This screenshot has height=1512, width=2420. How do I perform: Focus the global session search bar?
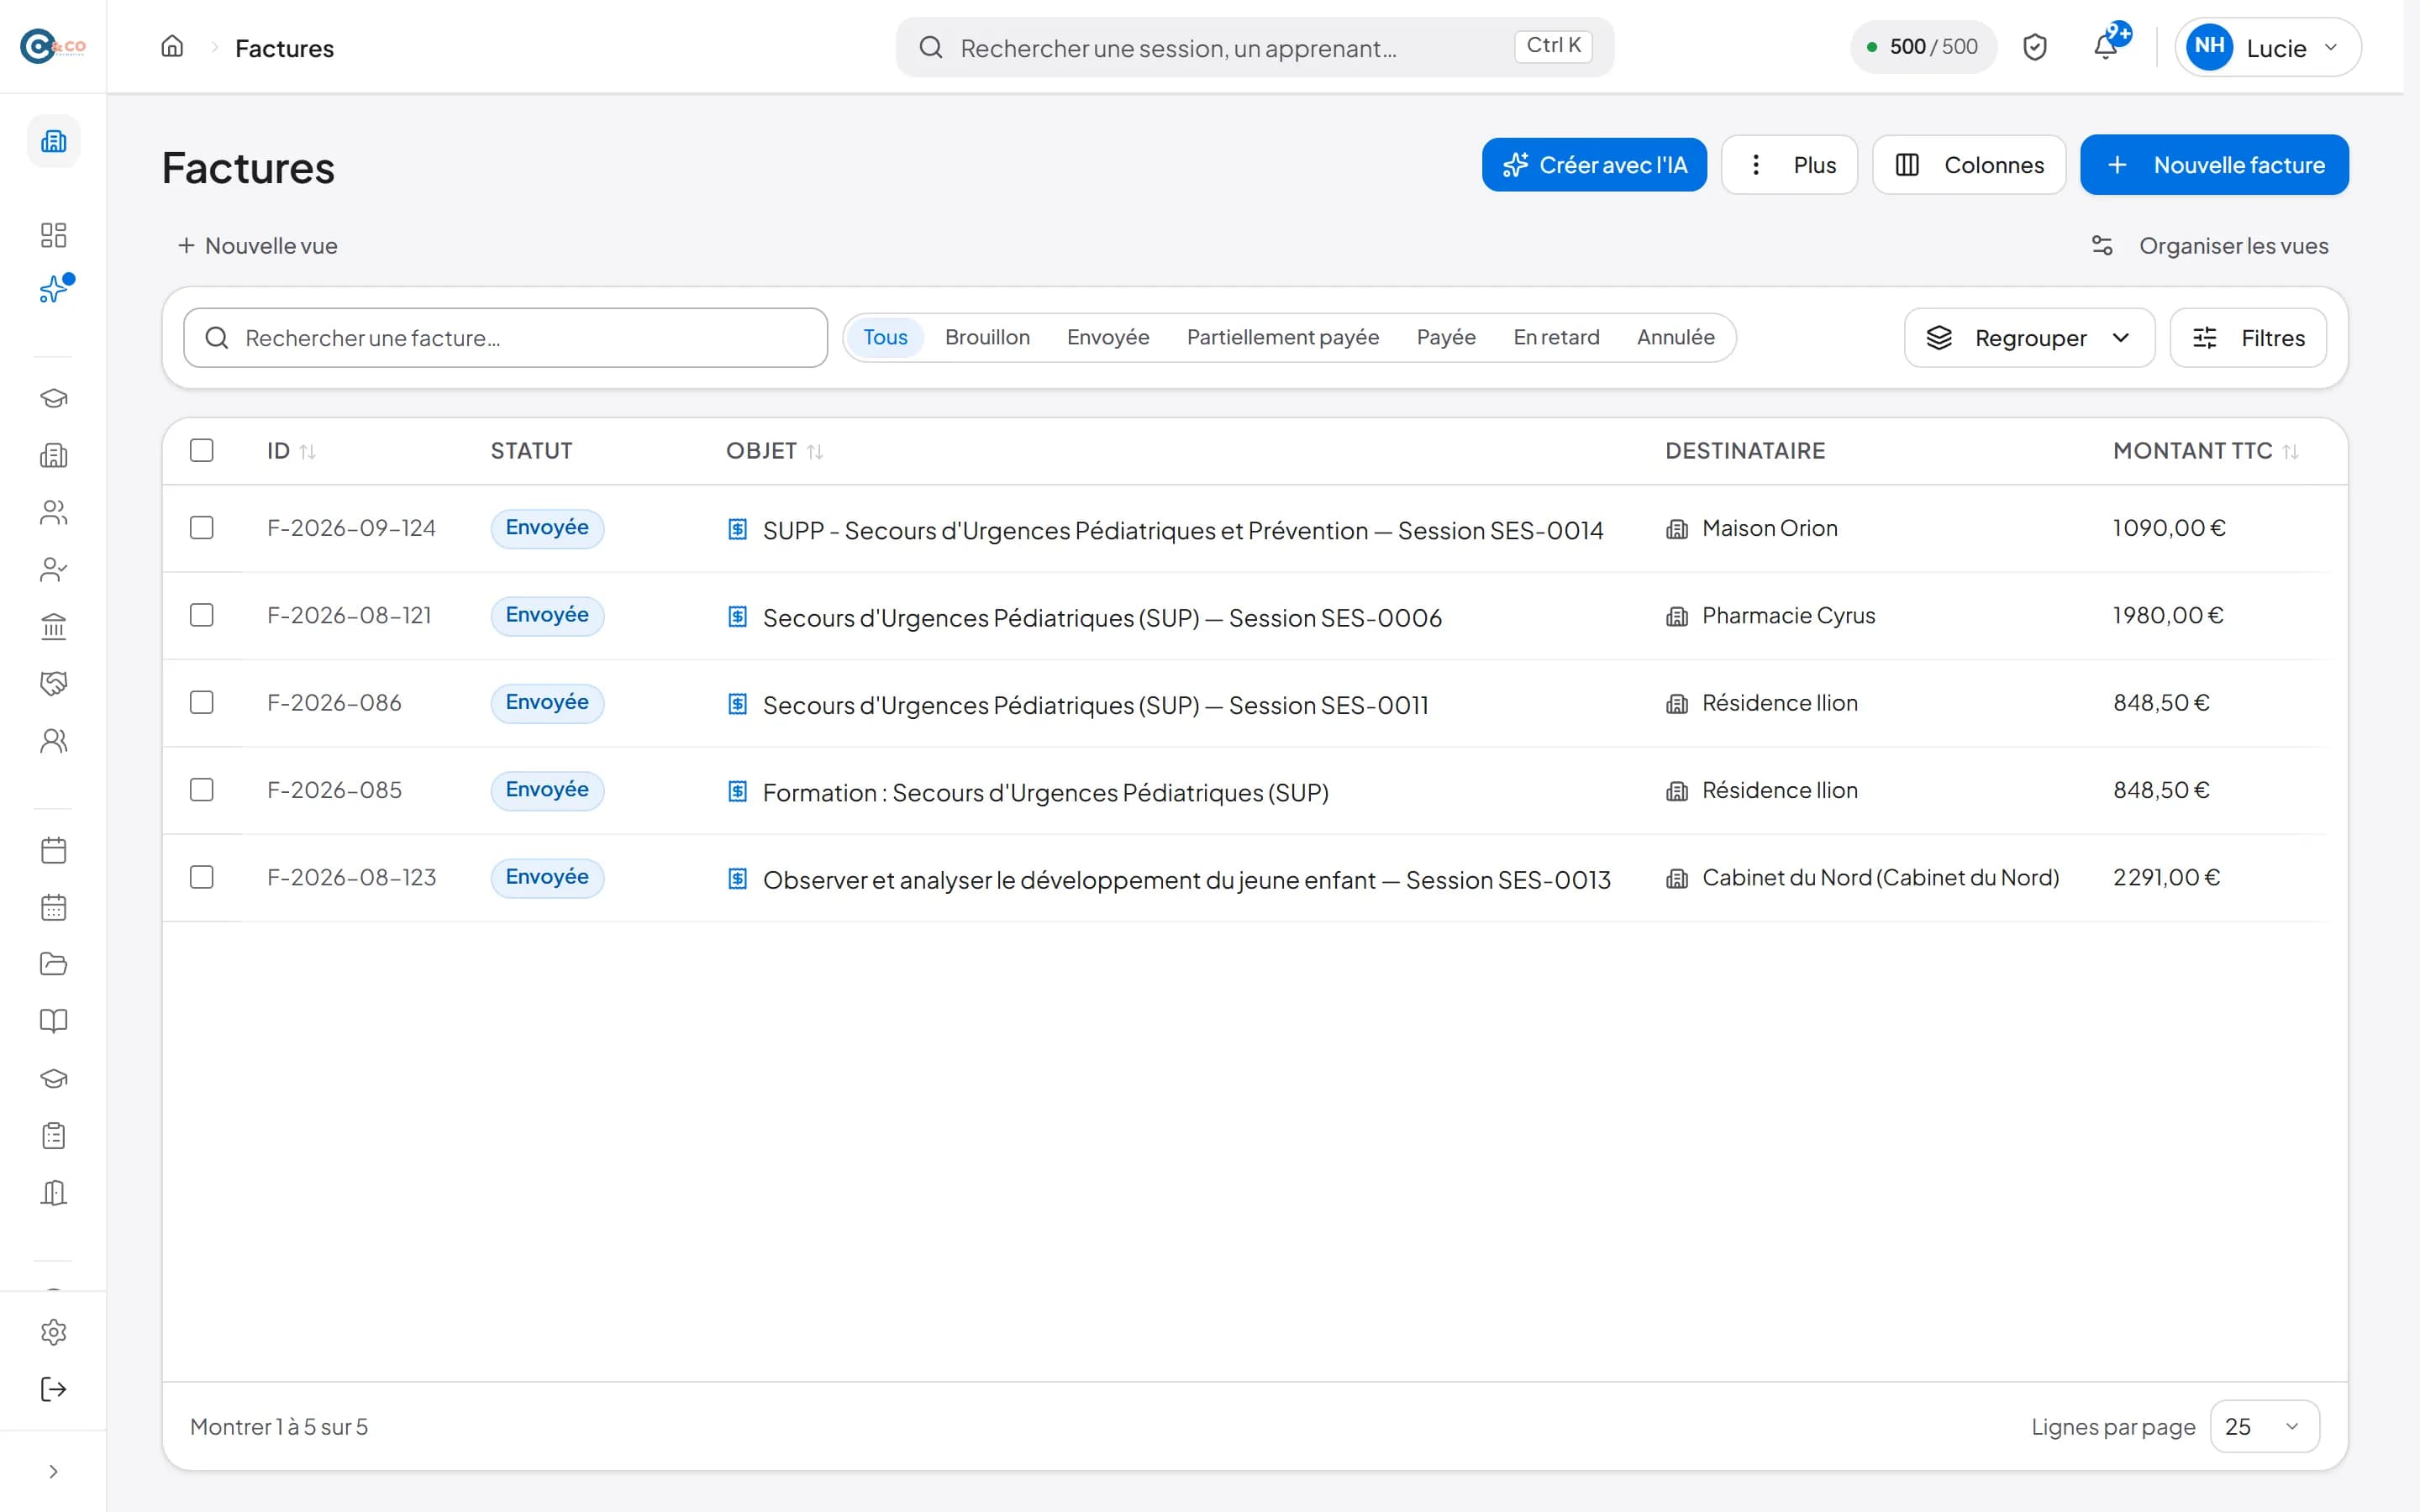point(1254,47)
